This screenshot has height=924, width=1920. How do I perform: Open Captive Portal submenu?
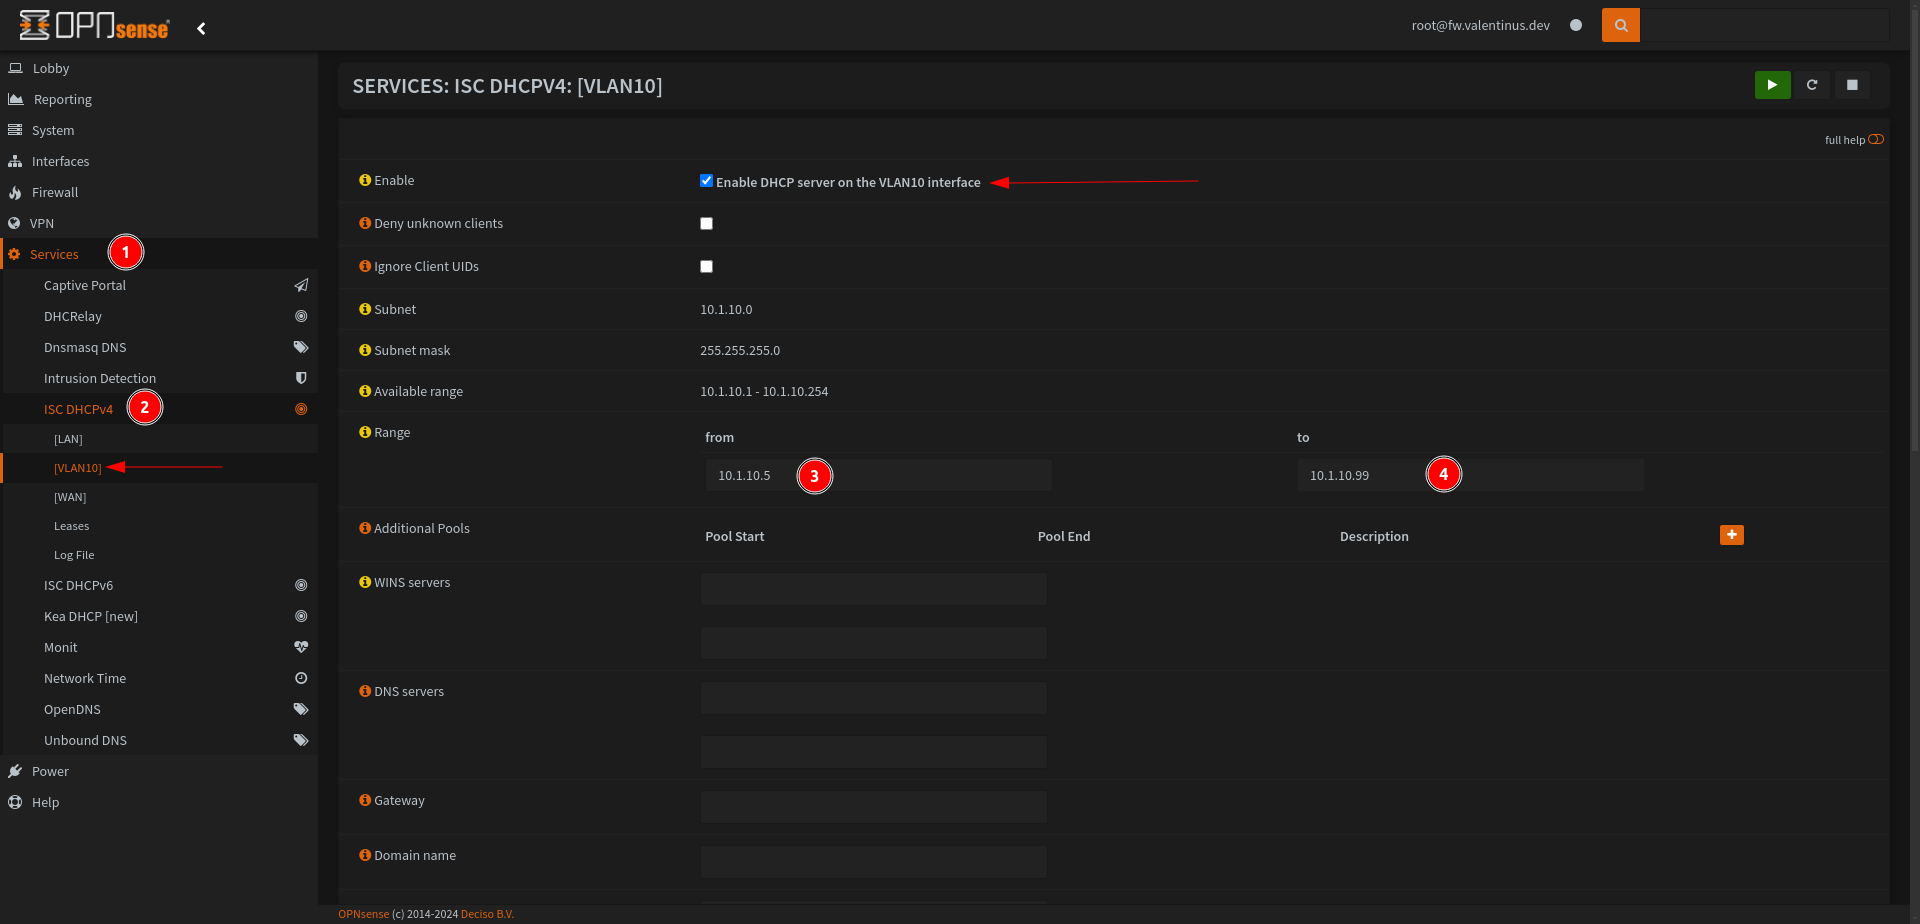pyautogui.click(x=161, y=285)
